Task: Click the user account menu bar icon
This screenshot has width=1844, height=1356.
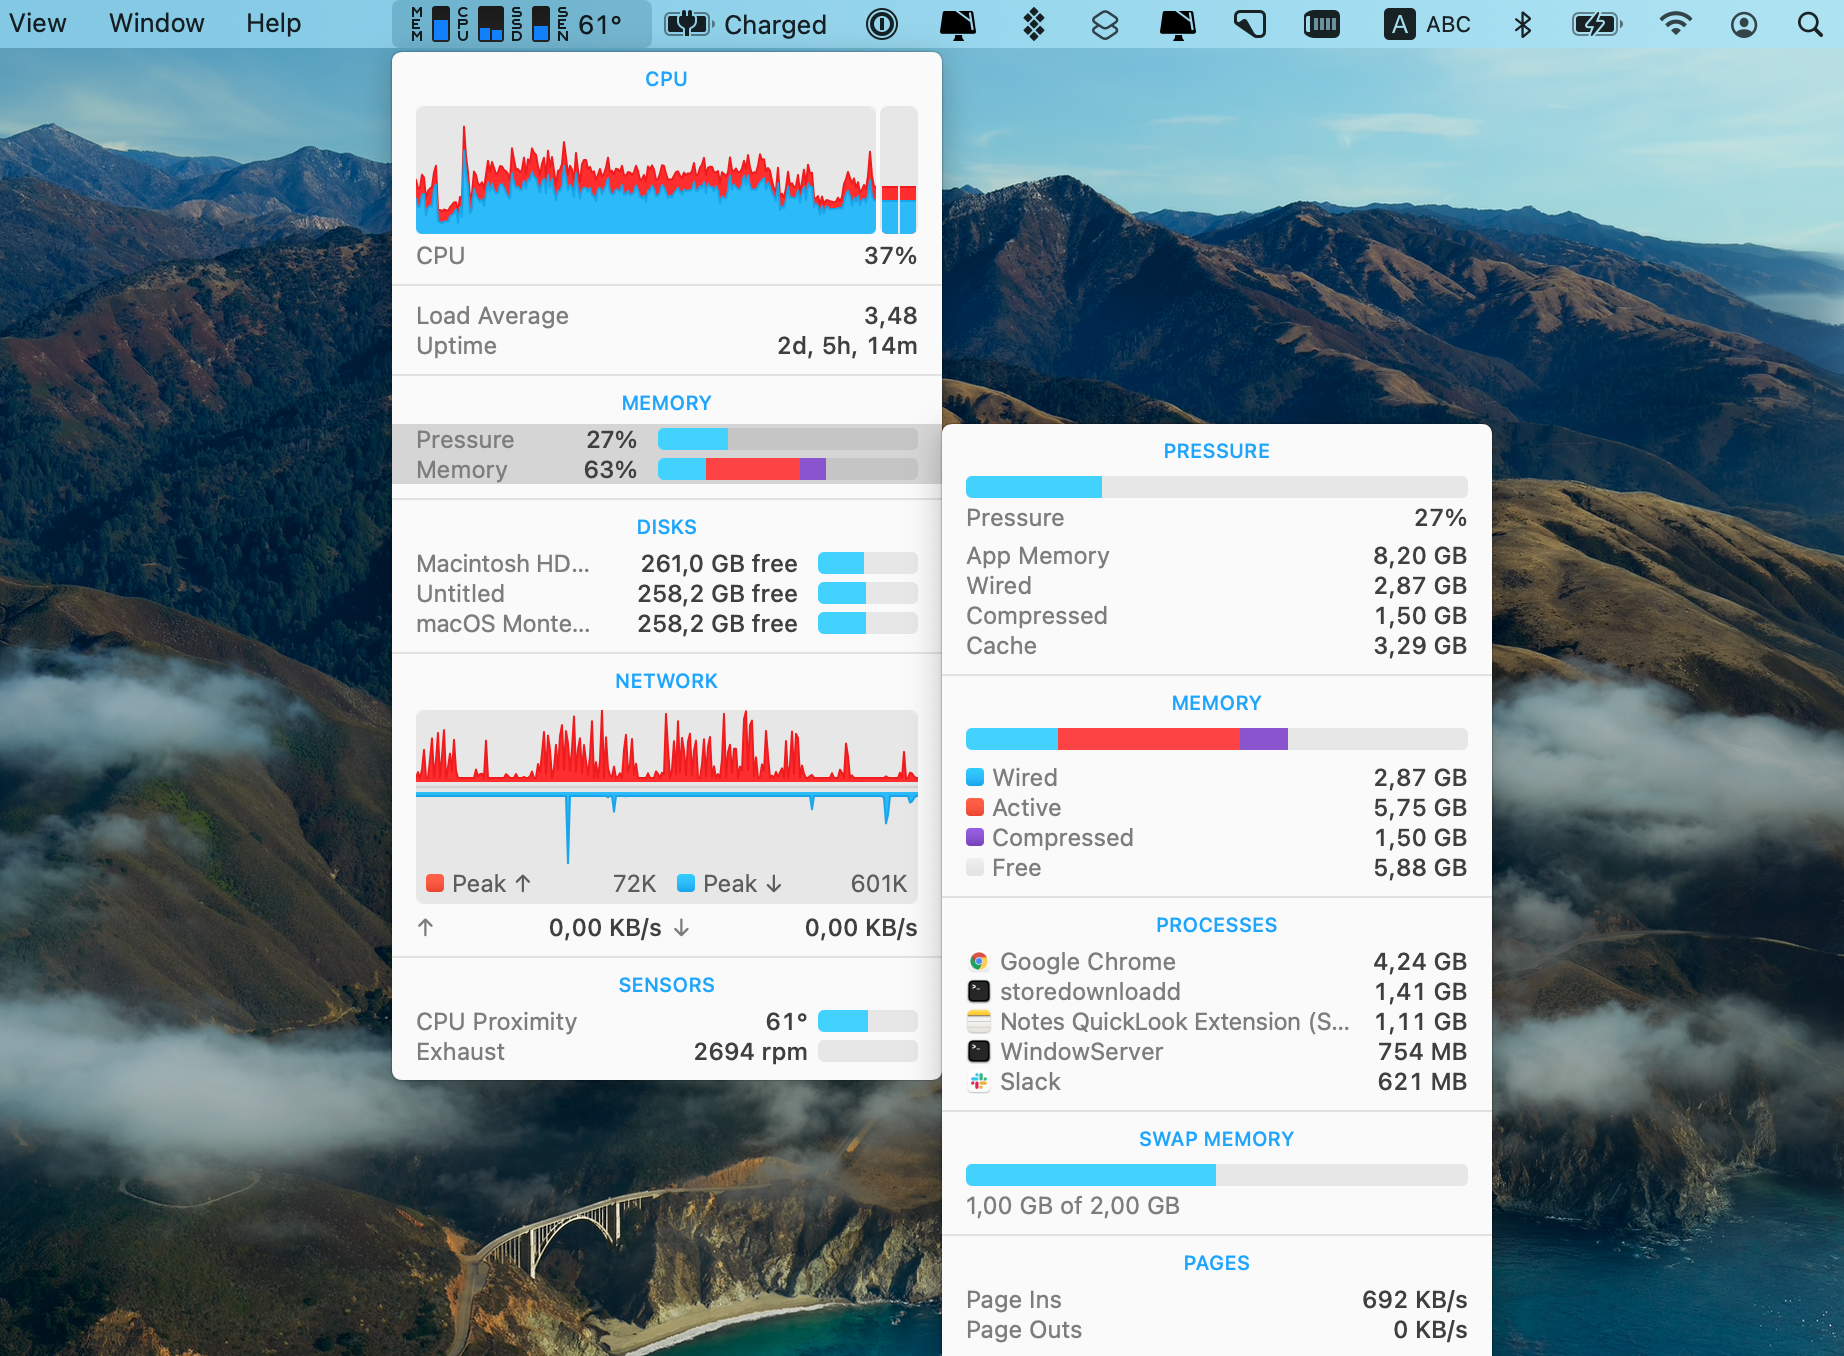Action: pyautogui.click(x=1744, y=24)
